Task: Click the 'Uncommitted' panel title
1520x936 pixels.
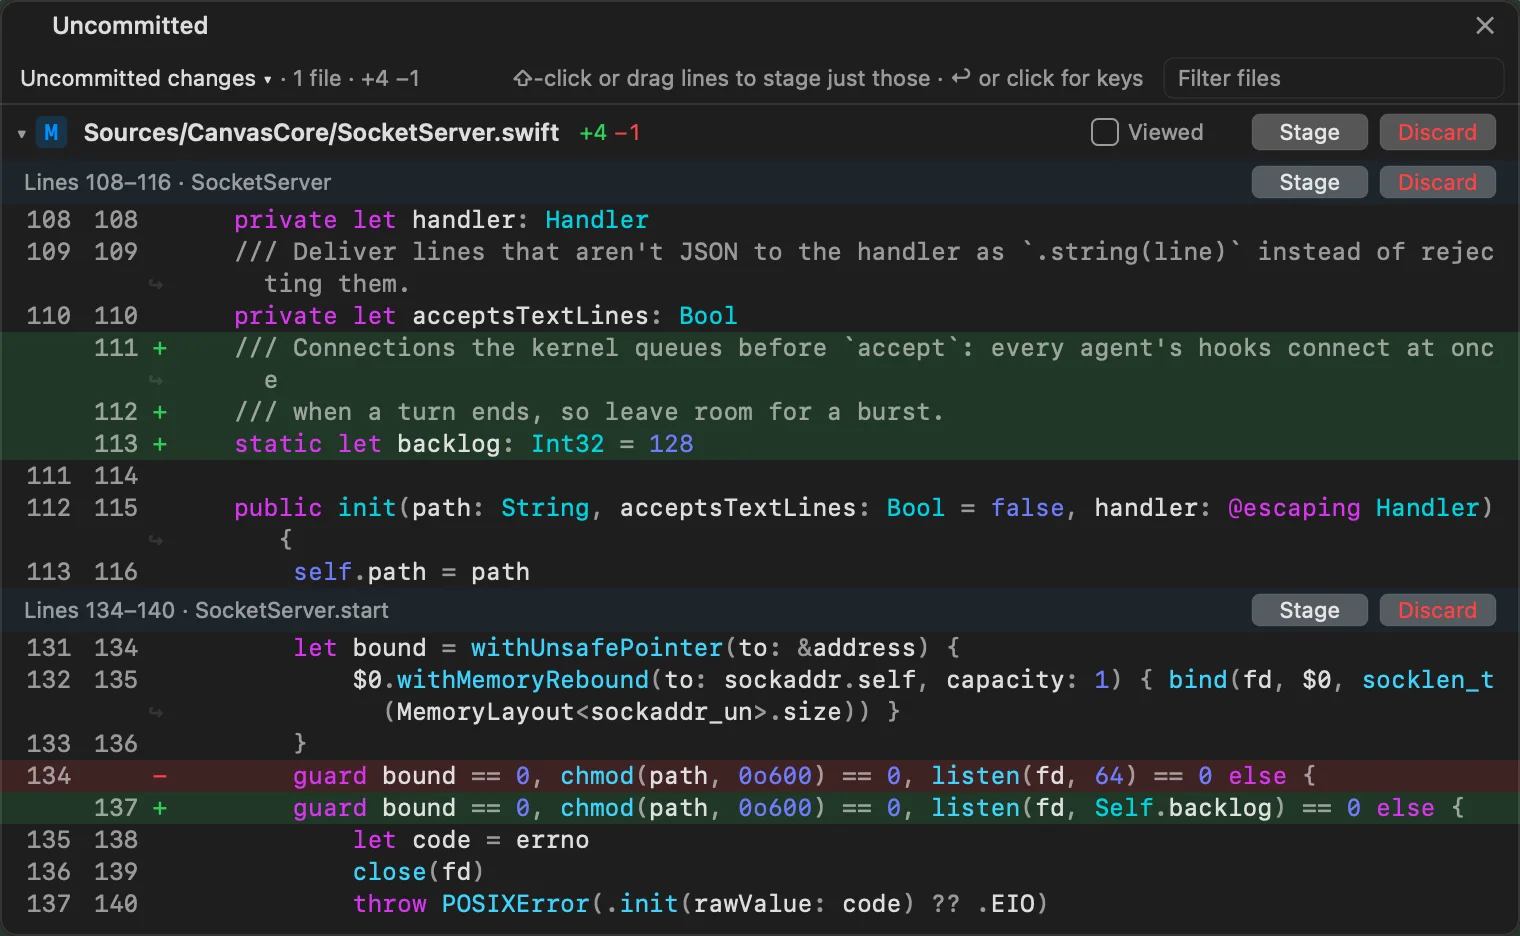Action: 130,26
